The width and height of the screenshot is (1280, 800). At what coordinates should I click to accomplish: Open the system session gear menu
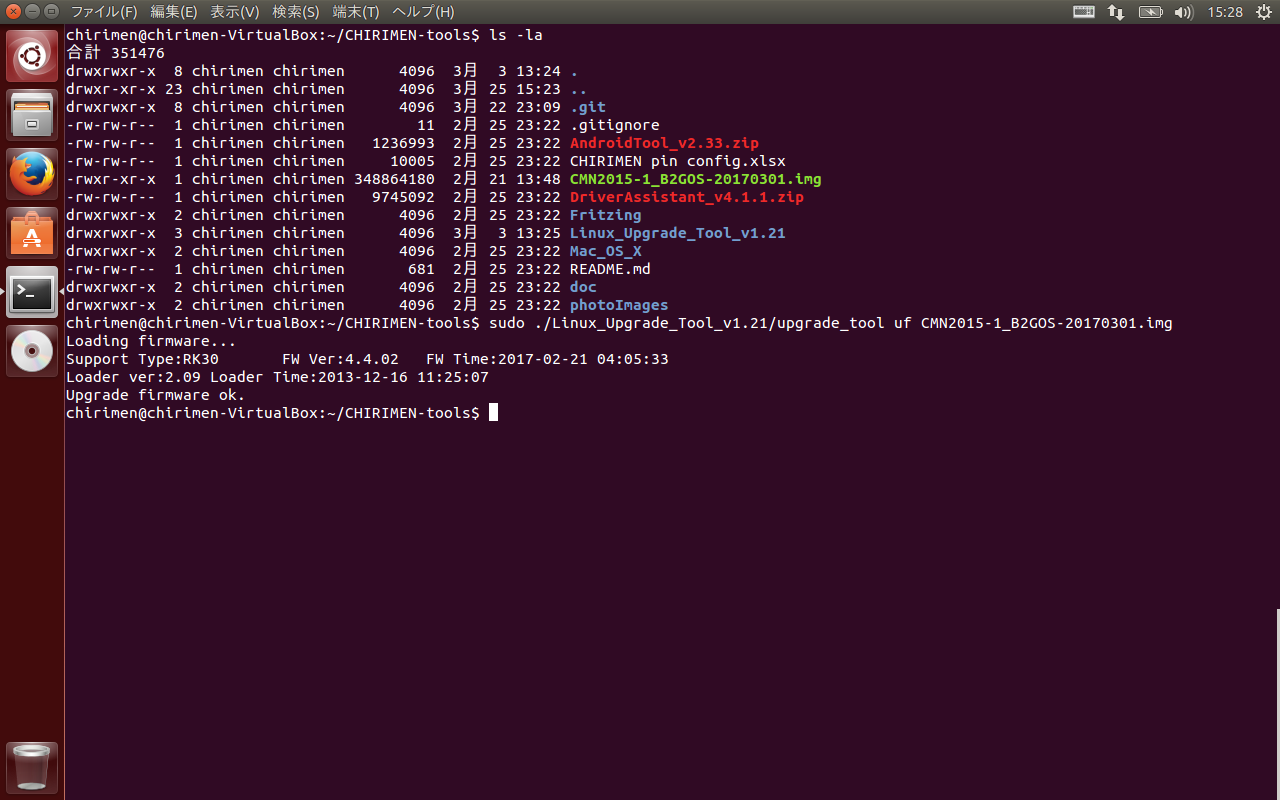pyautogui.click(x=1263, y=12)
